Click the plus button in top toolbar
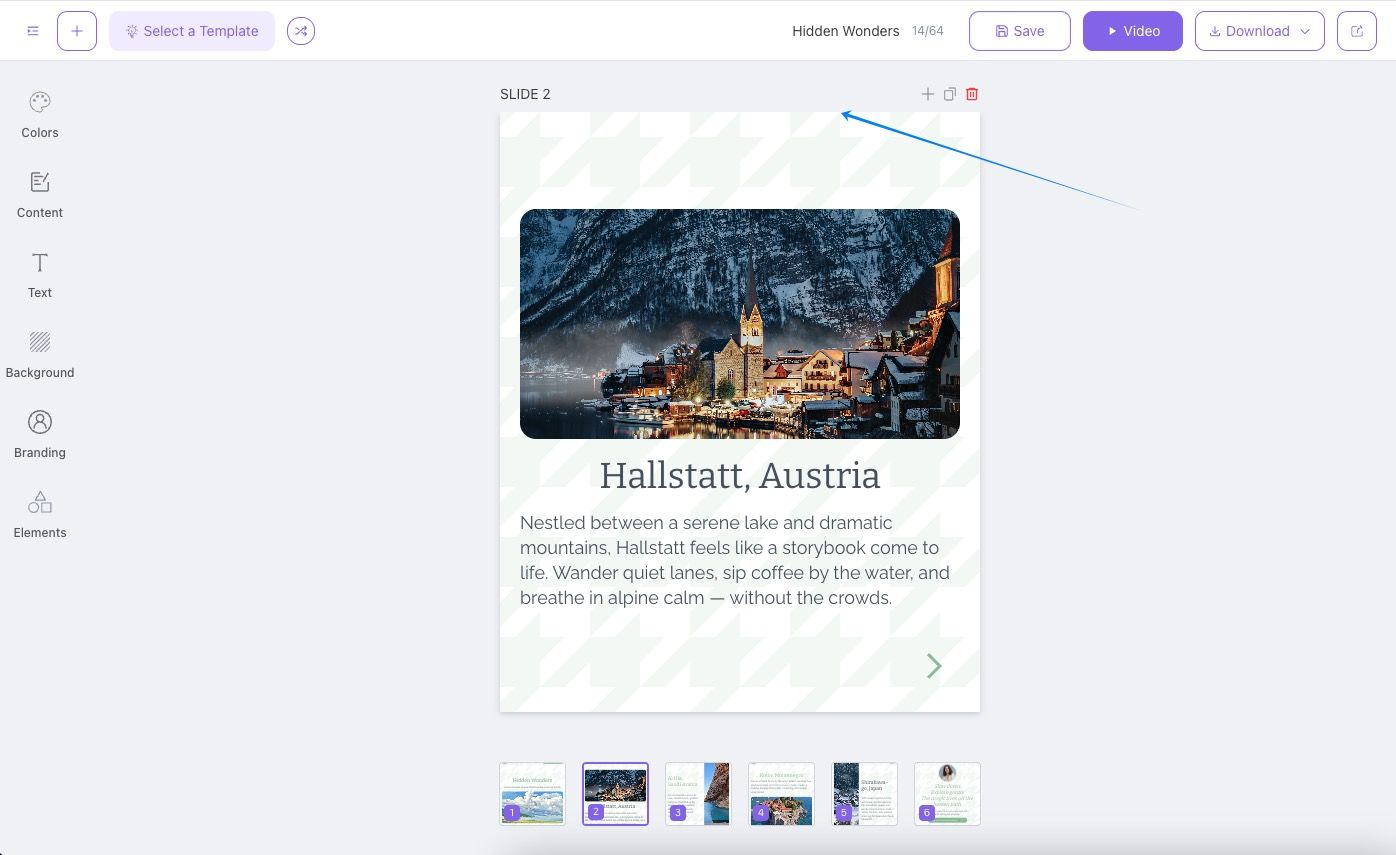This screenshot has height=855, width=1396. tap(77, 31)
